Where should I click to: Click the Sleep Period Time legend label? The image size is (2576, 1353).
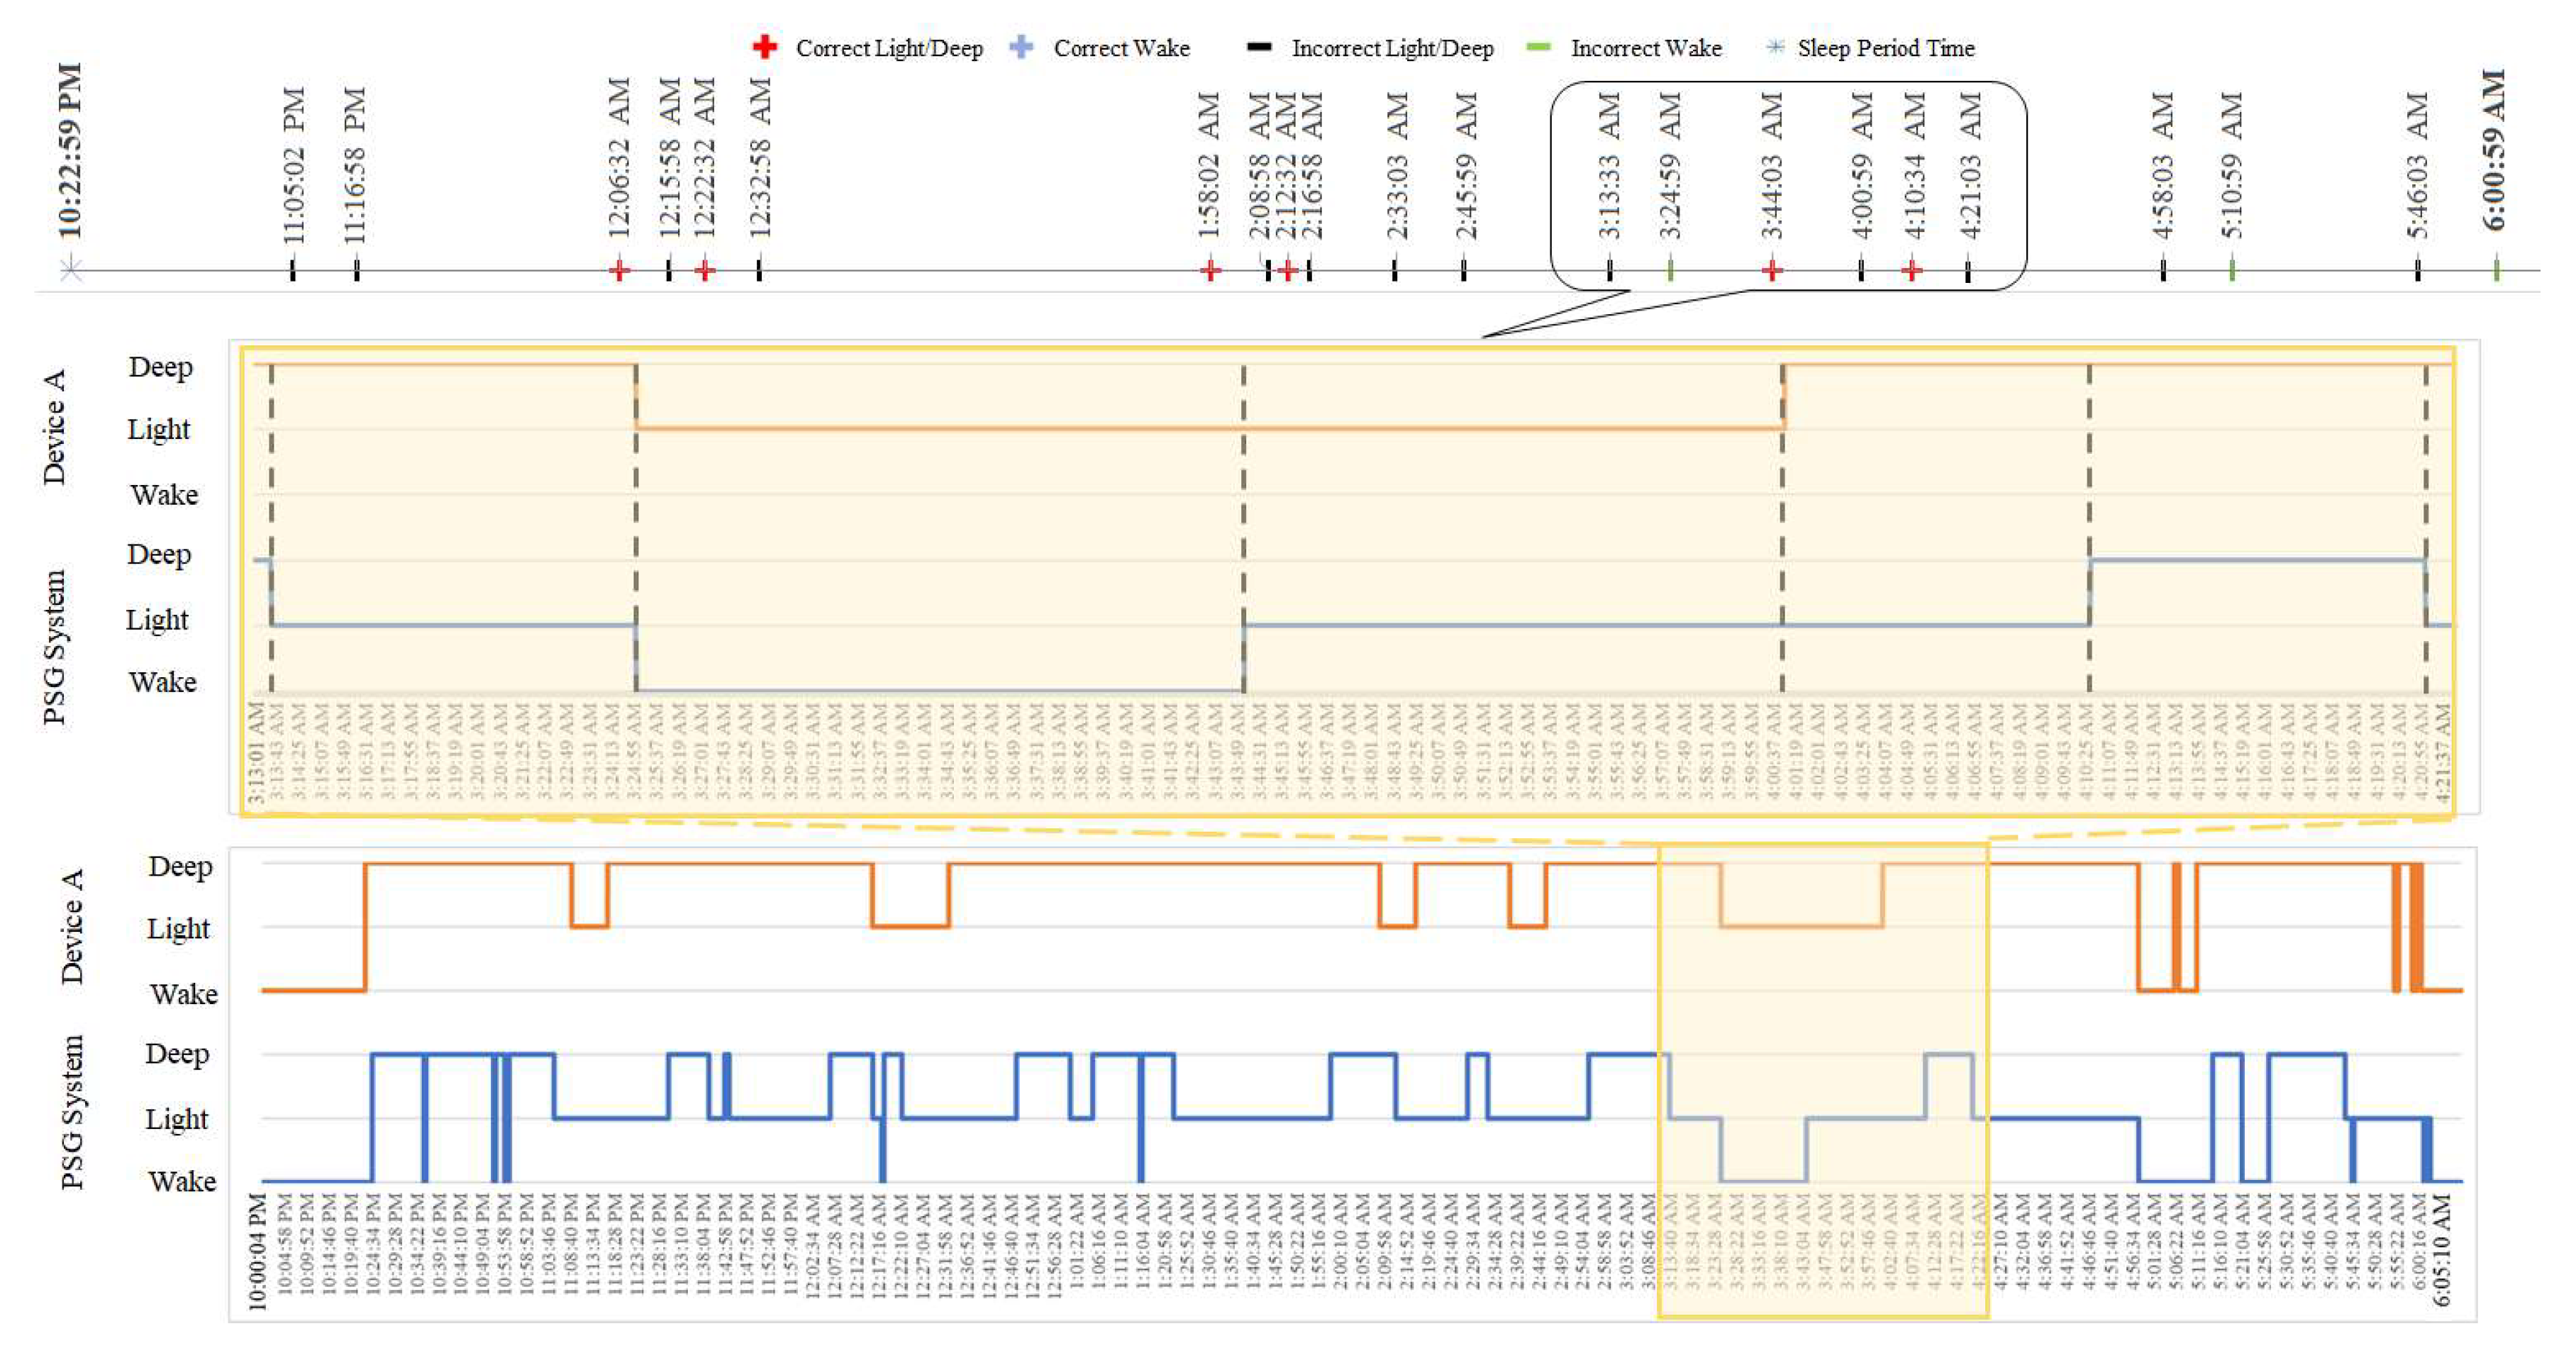pos(1886,48)
